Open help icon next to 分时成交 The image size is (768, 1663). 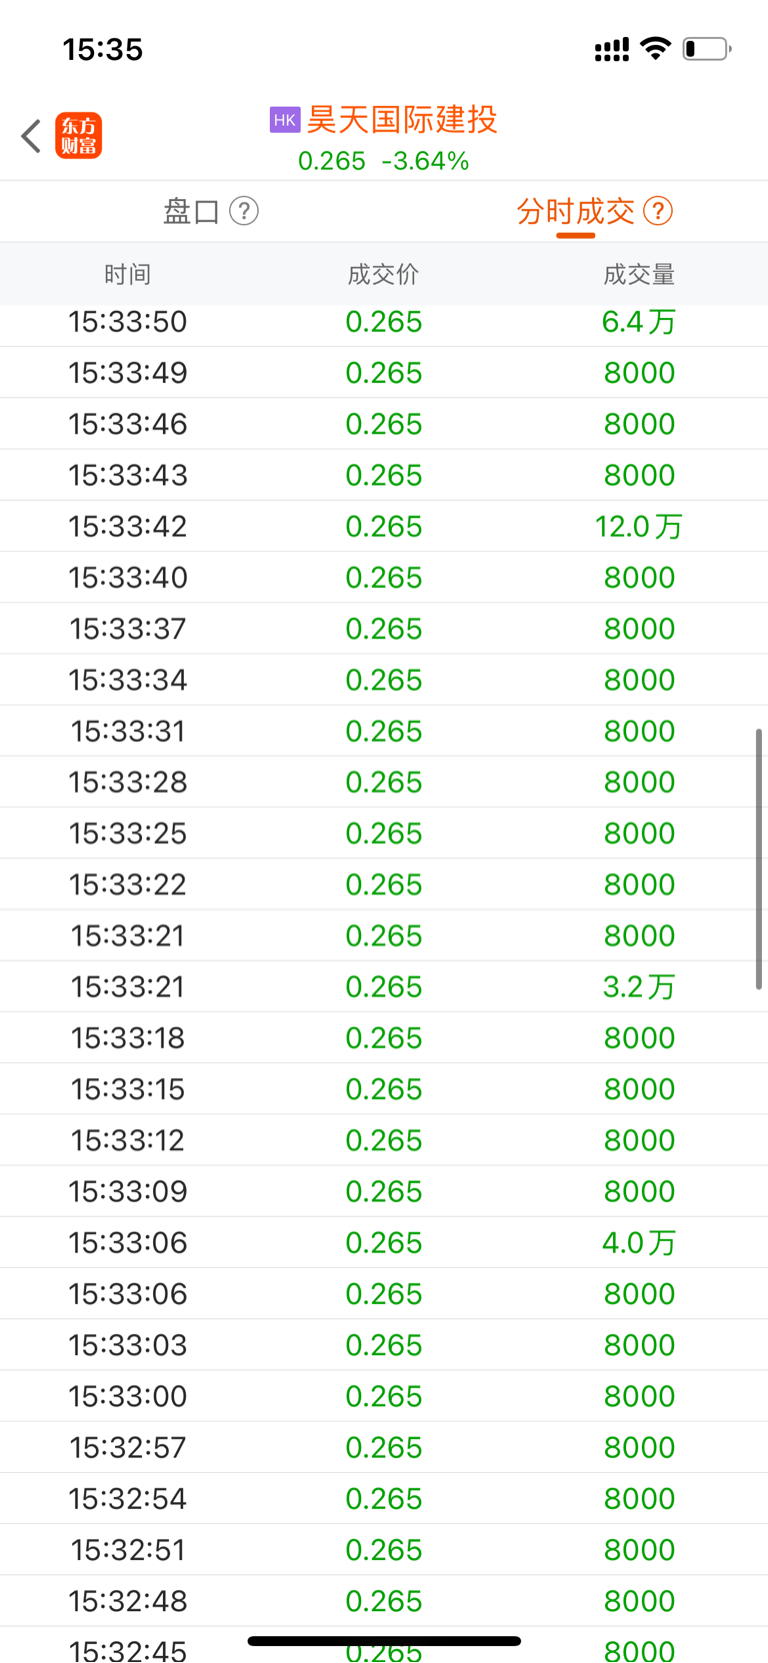pos(658,211)
